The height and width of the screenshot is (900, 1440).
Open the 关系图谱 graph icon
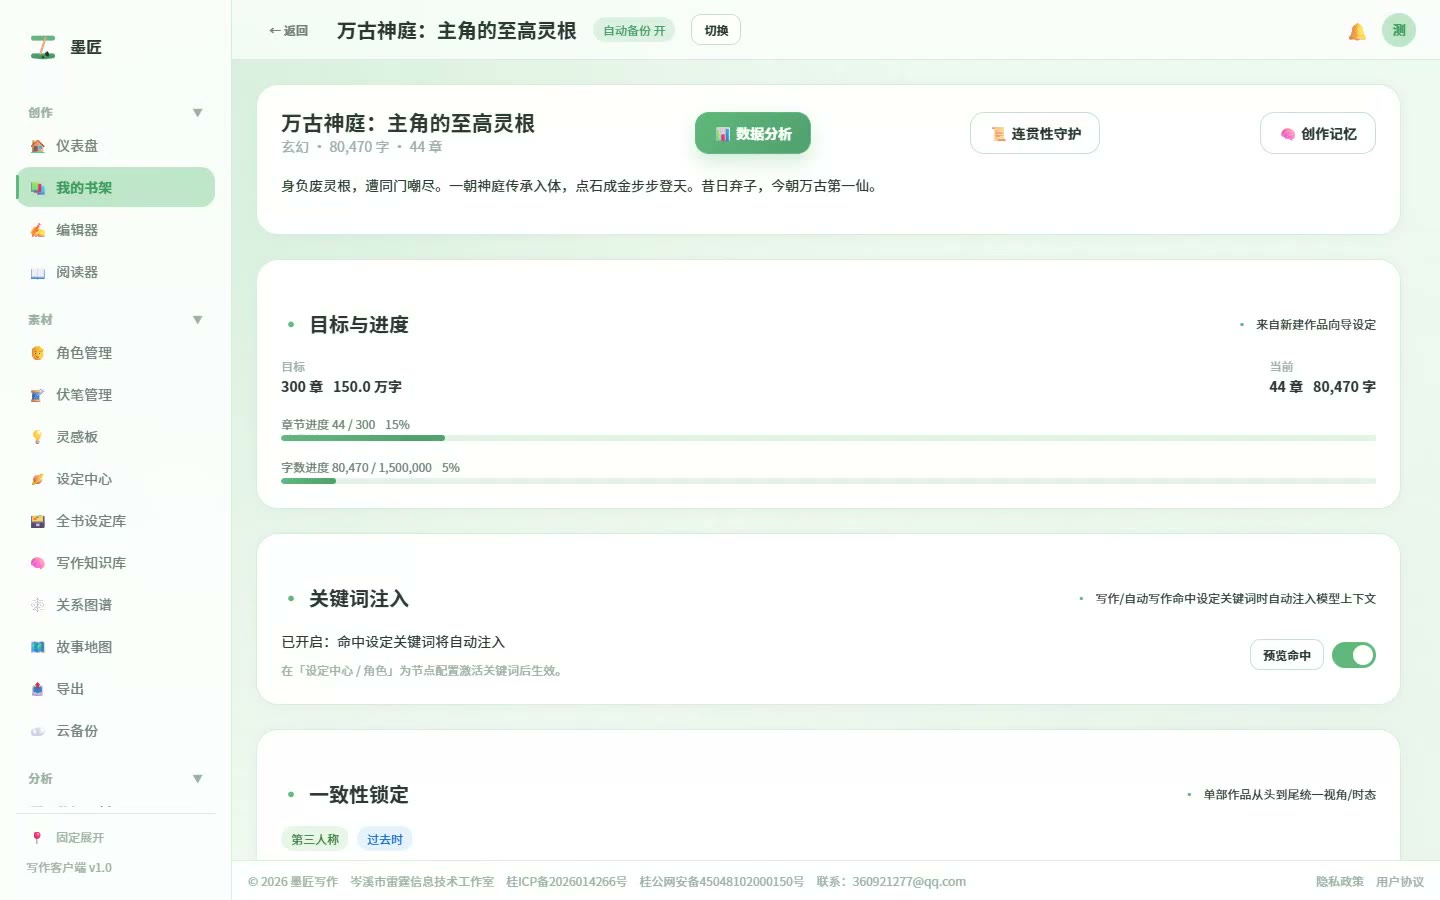point(37,605)
